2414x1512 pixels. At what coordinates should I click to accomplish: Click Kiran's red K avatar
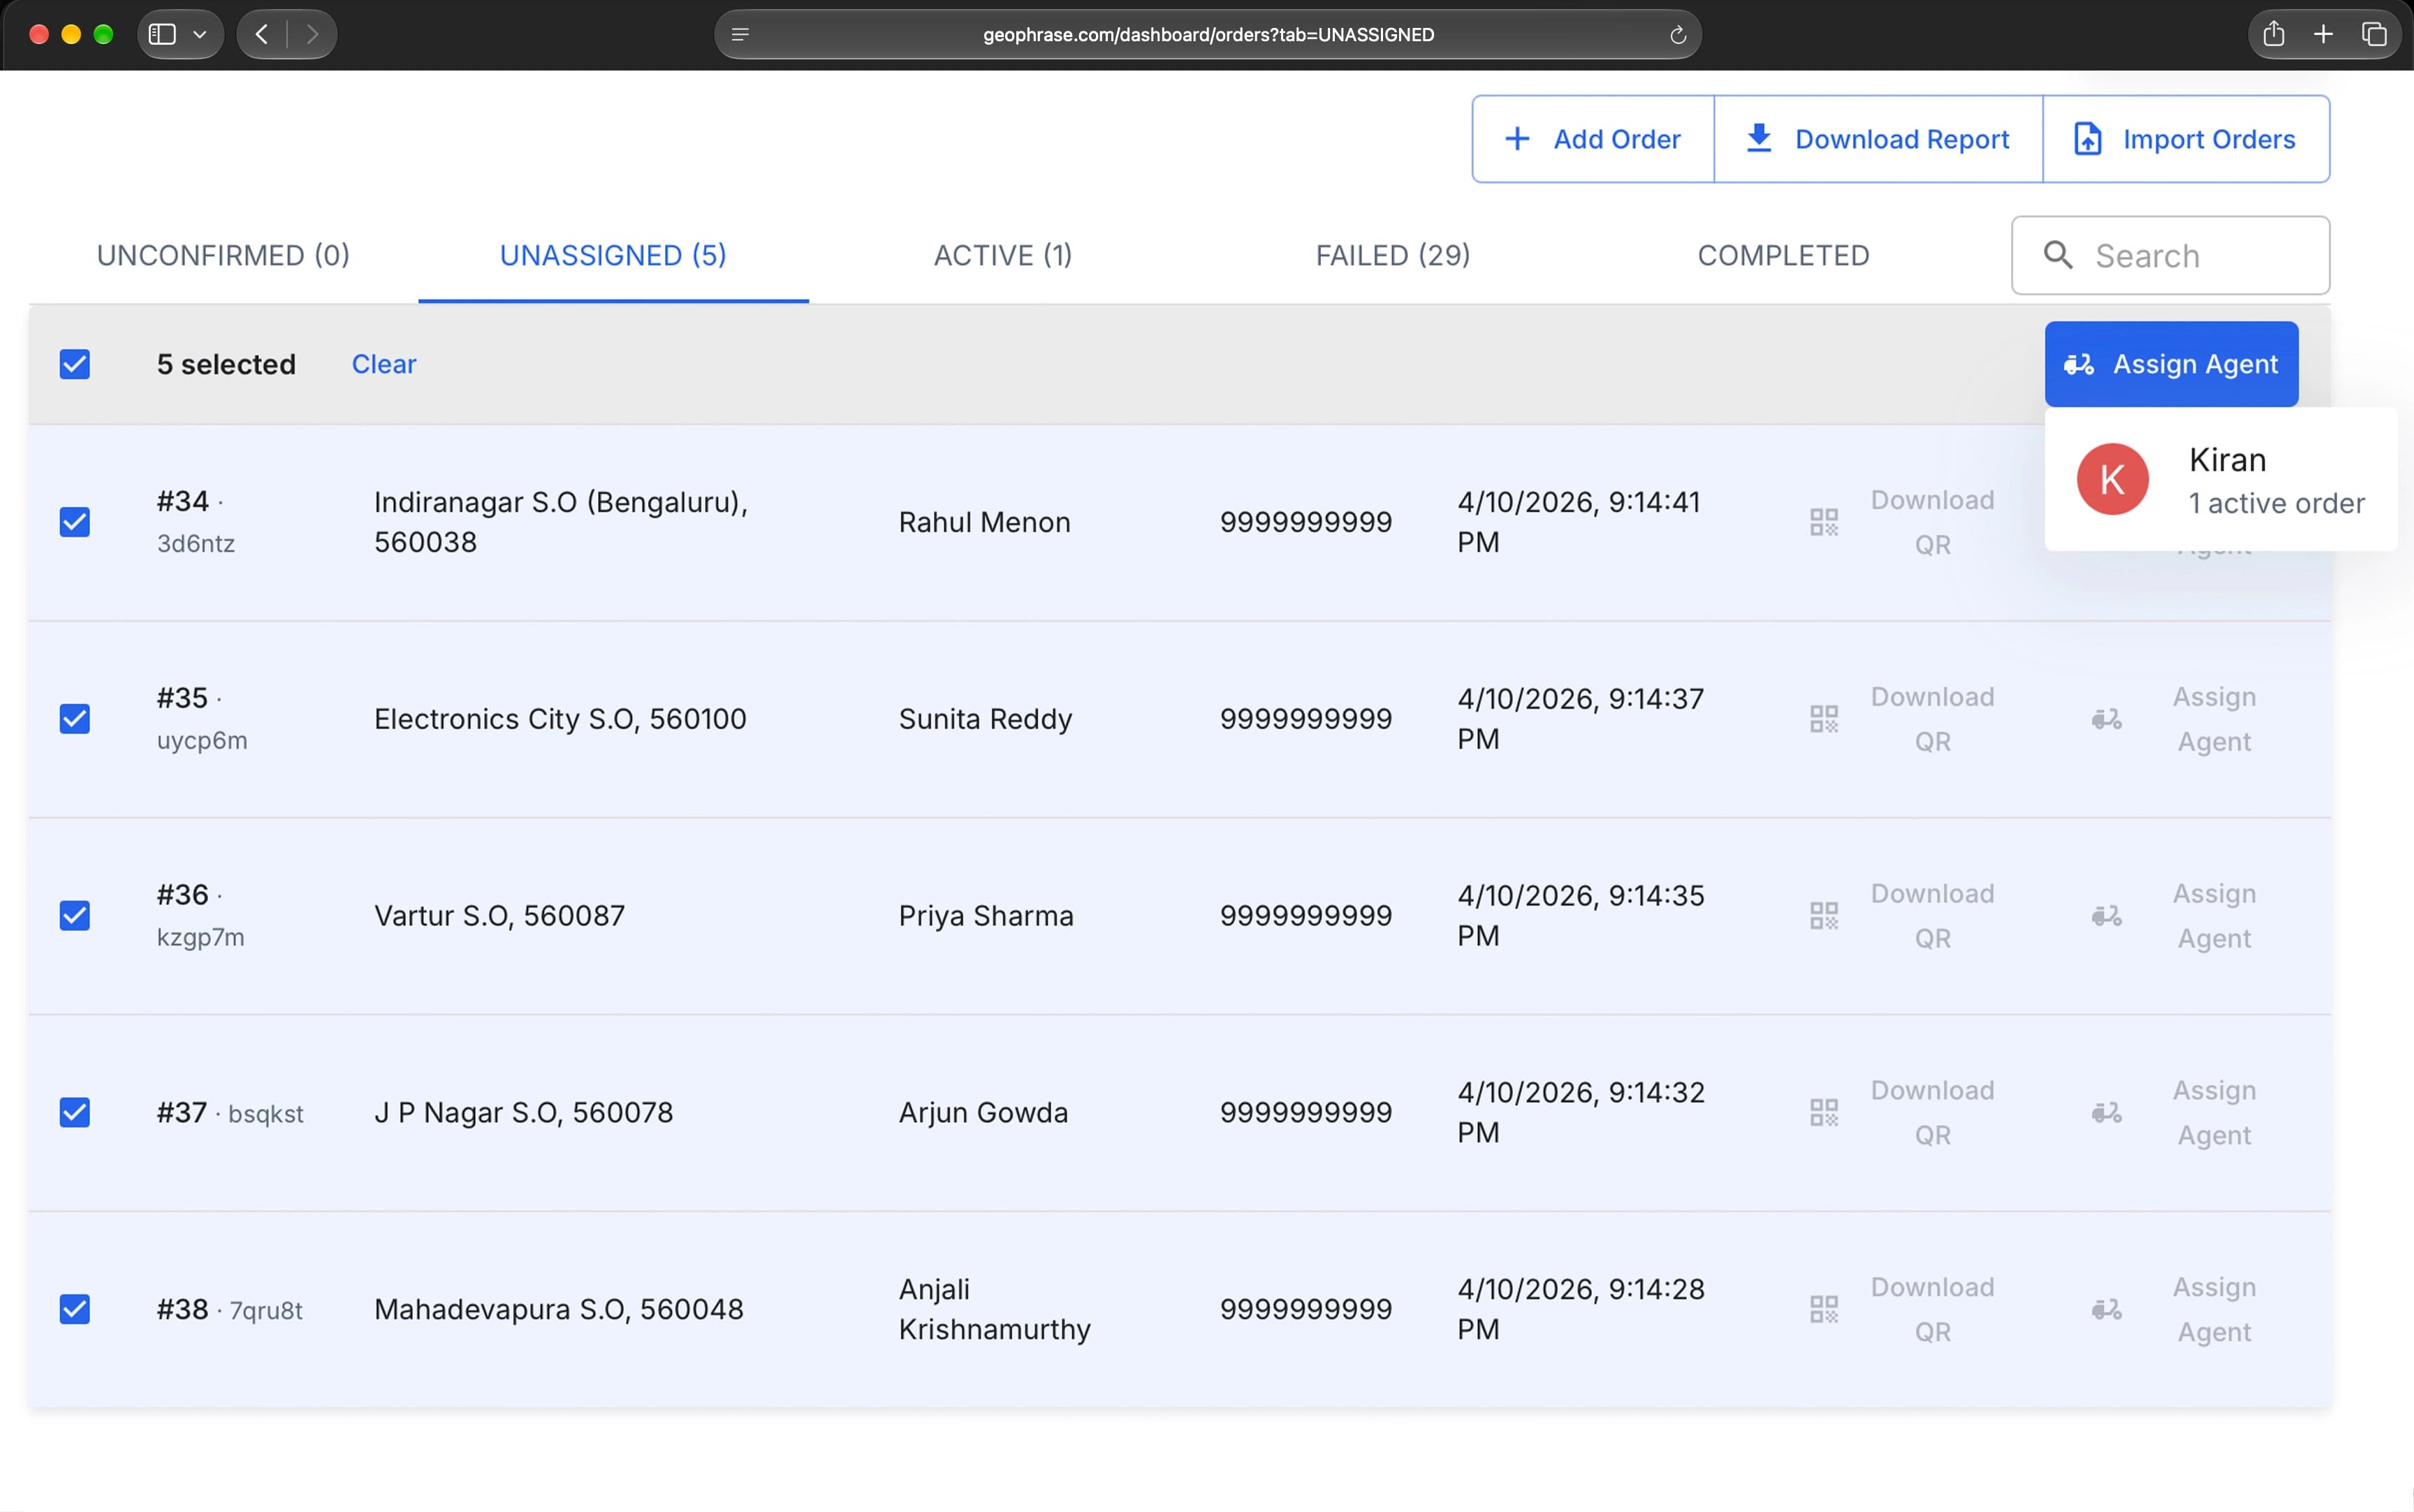click(x=2113, y=480)
